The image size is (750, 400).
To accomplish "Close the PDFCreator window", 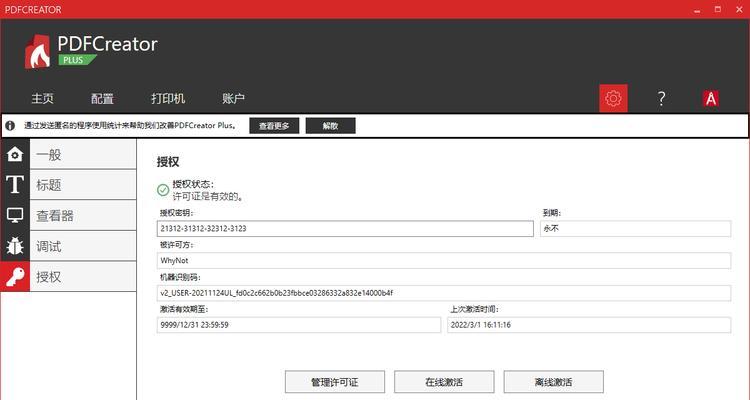I will (739, 9).
